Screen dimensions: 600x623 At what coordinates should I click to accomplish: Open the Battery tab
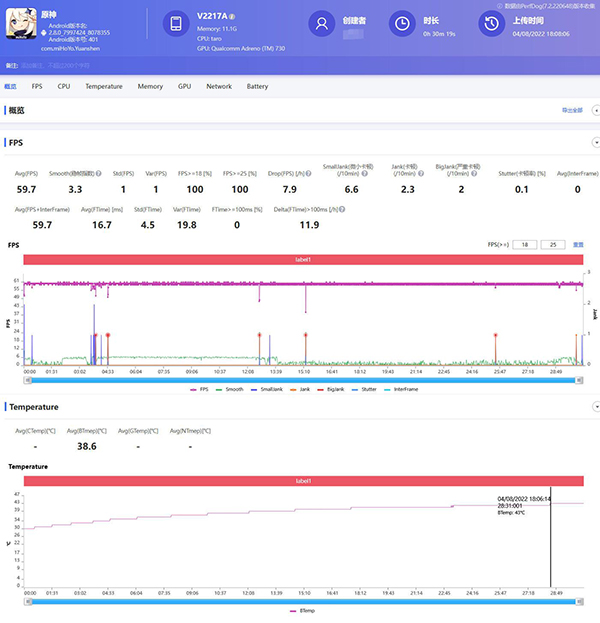(257, 87)
